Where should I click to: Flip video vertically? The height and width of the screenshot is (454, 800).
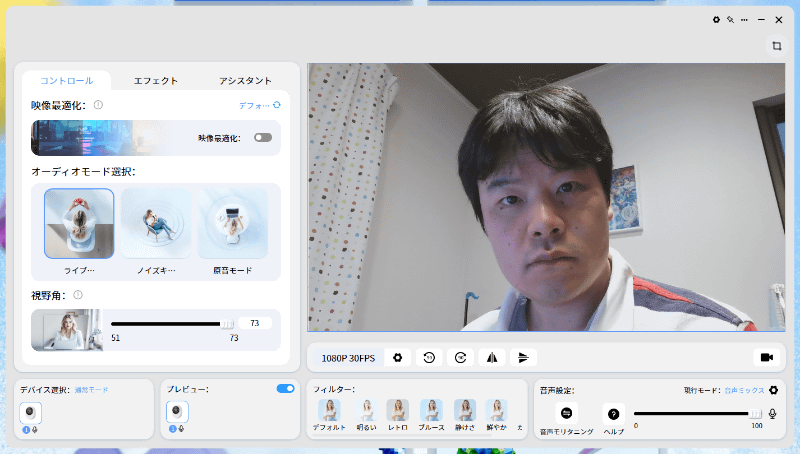coord(523,358)
